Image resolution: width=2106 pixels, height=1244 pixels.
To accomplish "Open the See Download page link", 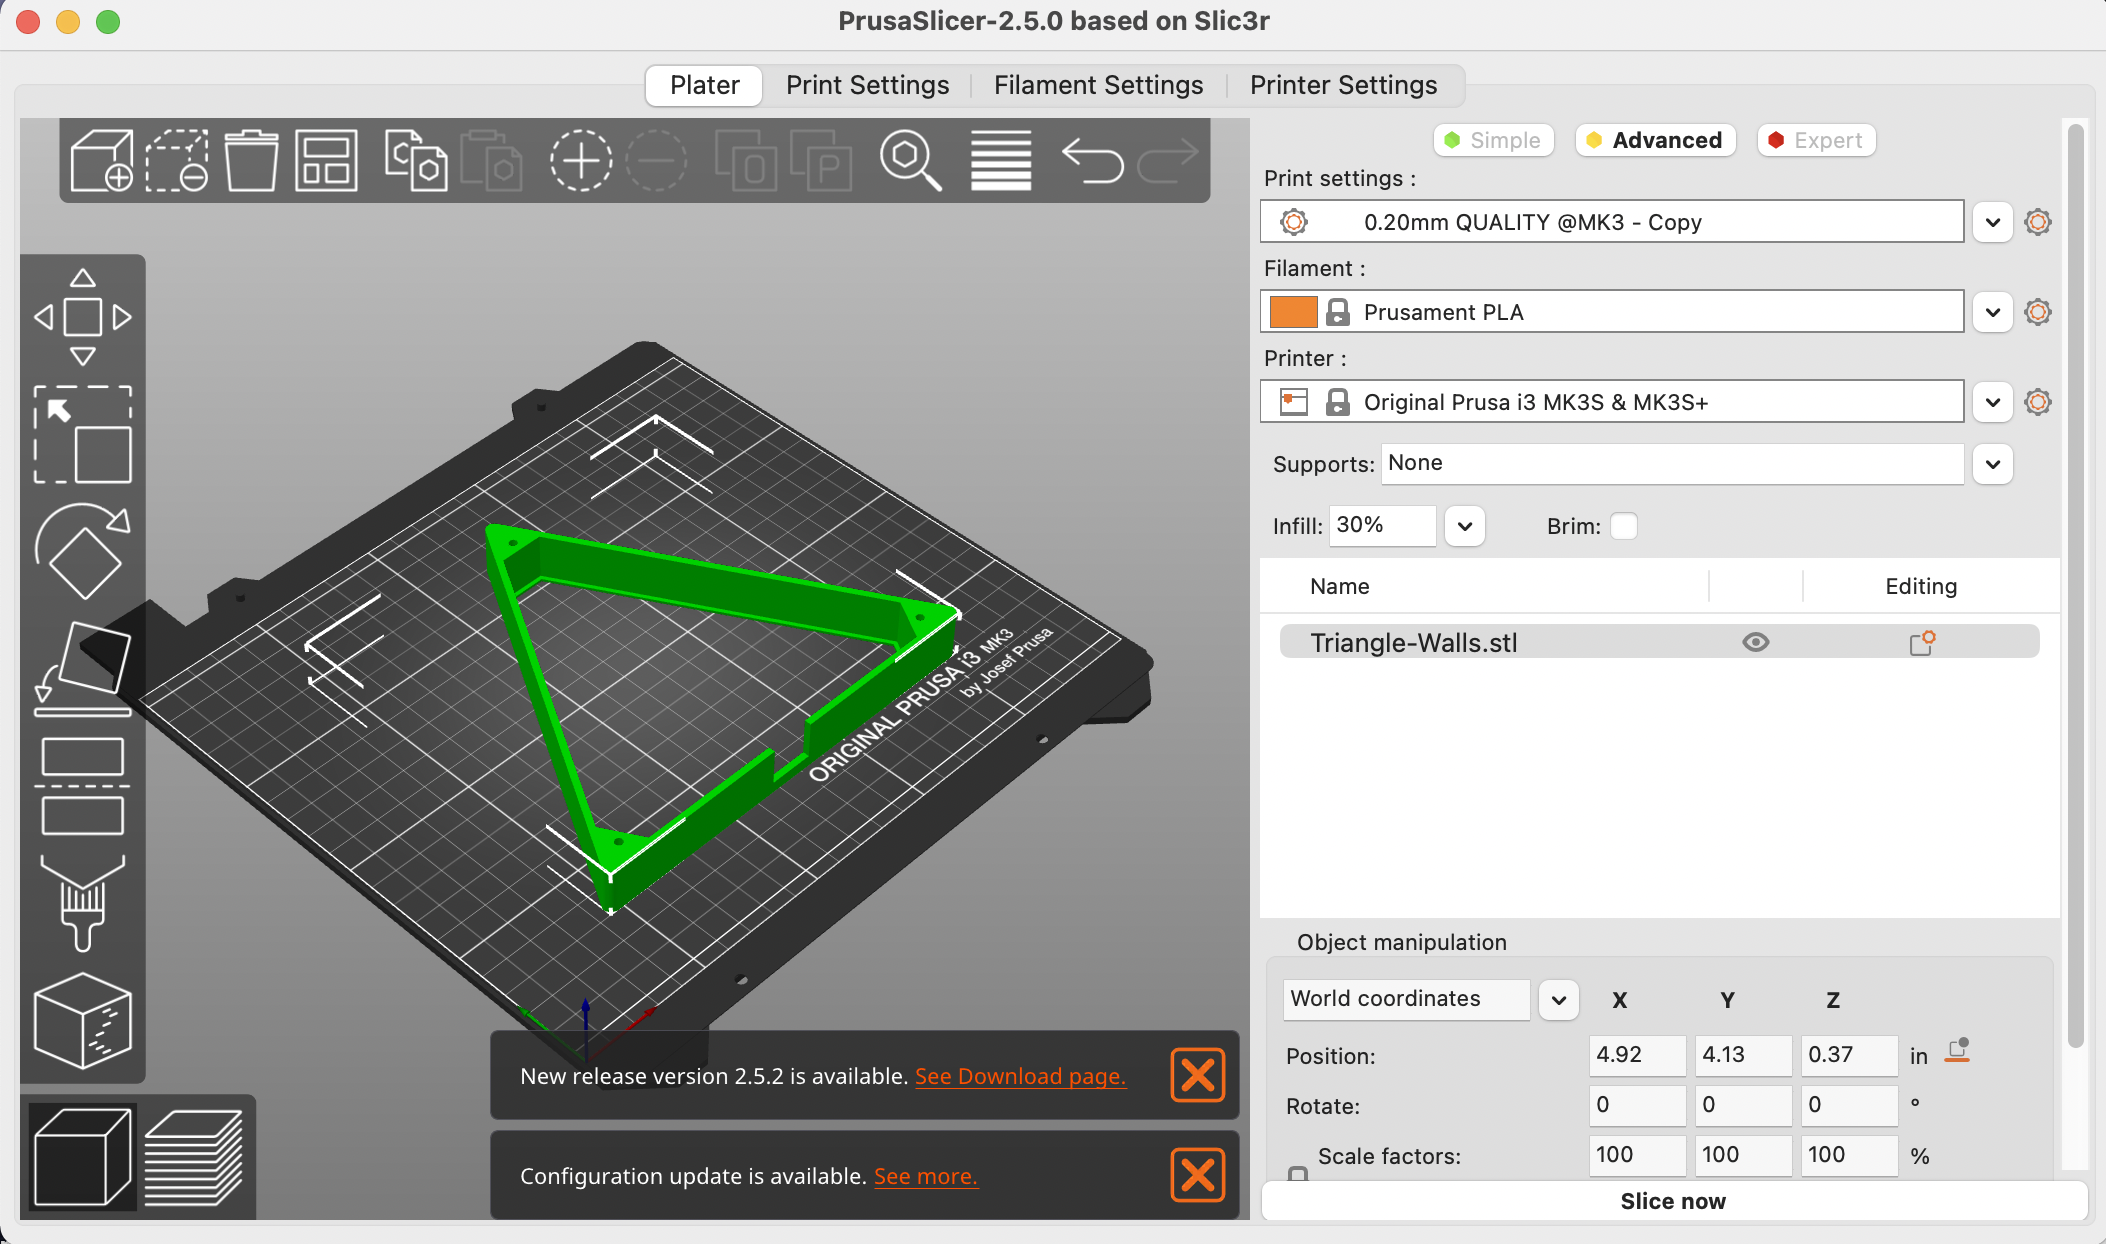I will (x=1020, y=1076).
